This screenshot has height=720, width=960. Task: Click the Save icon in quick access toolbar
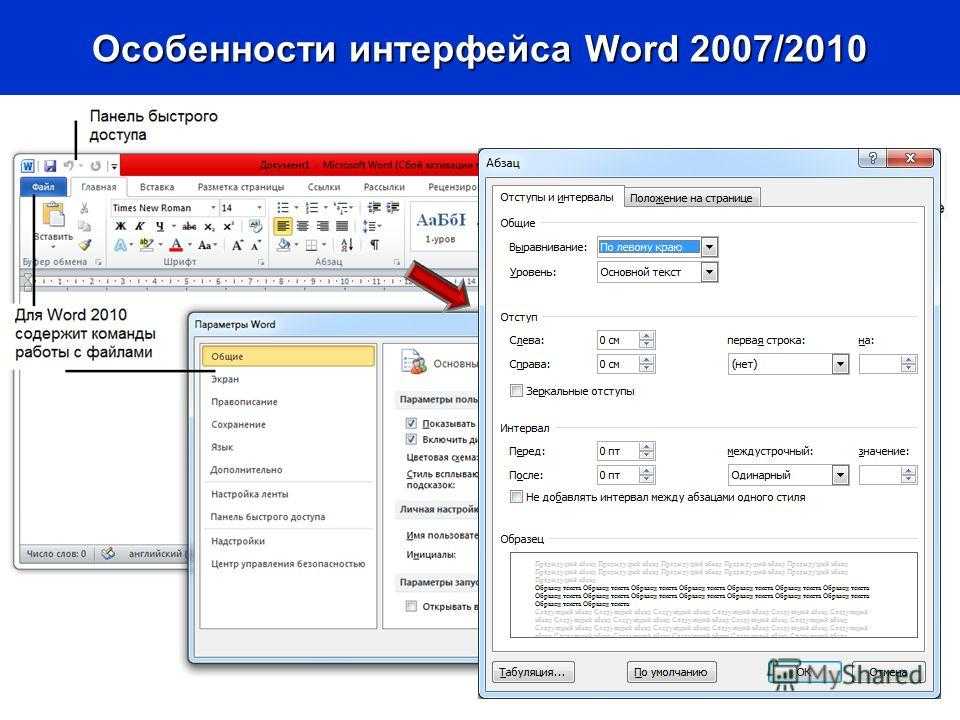50,166
